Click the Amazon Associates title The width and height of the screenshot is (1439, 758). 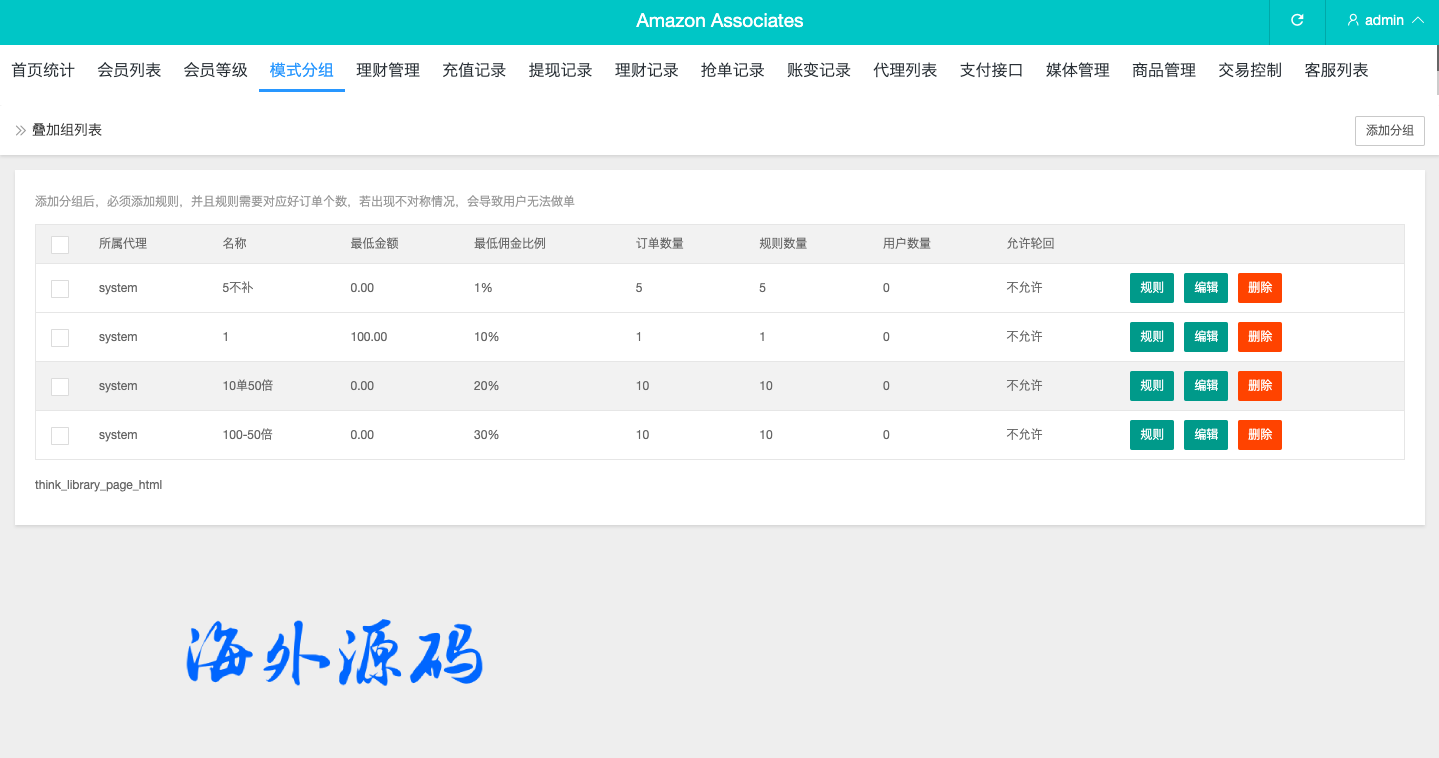(x=719, y=21)
